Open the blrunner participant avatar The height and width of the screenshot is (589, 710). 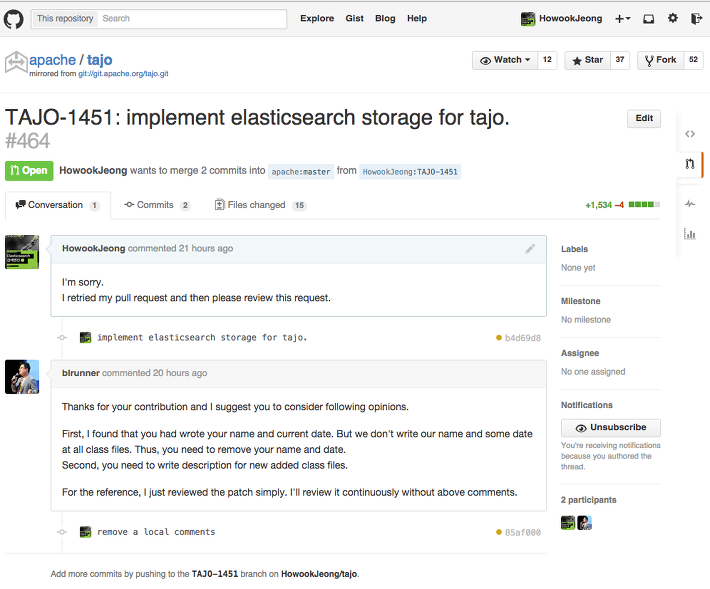[x=584, y=523]
